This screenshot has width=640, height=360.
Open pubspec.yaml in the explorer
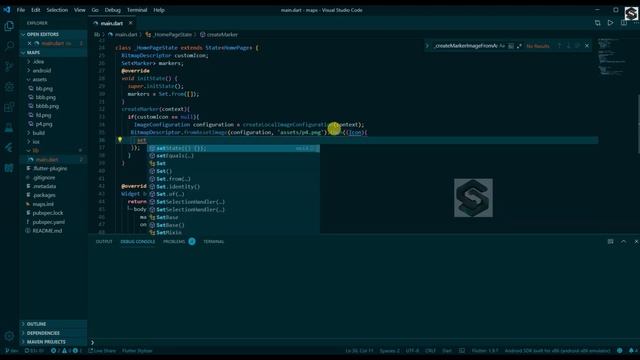48,222
